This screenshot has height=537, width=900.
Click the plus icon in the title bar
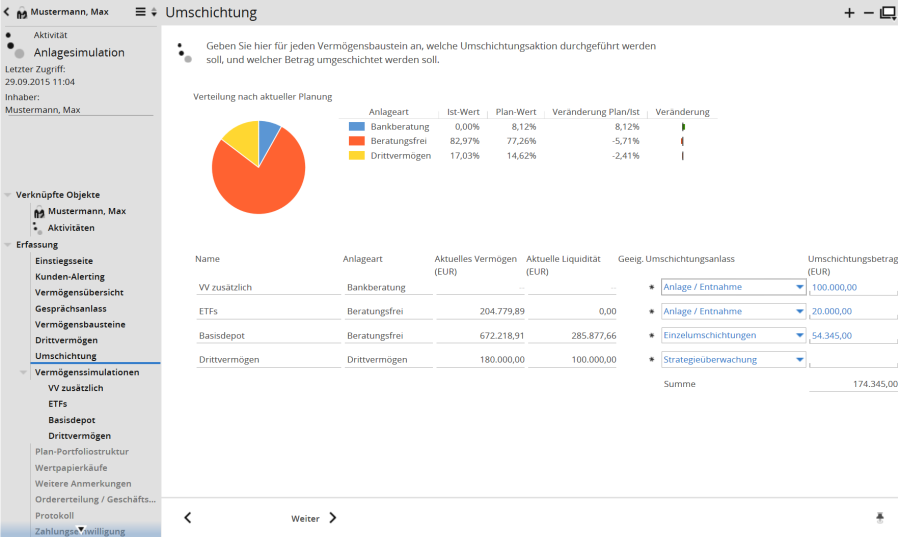pos(850,13)
